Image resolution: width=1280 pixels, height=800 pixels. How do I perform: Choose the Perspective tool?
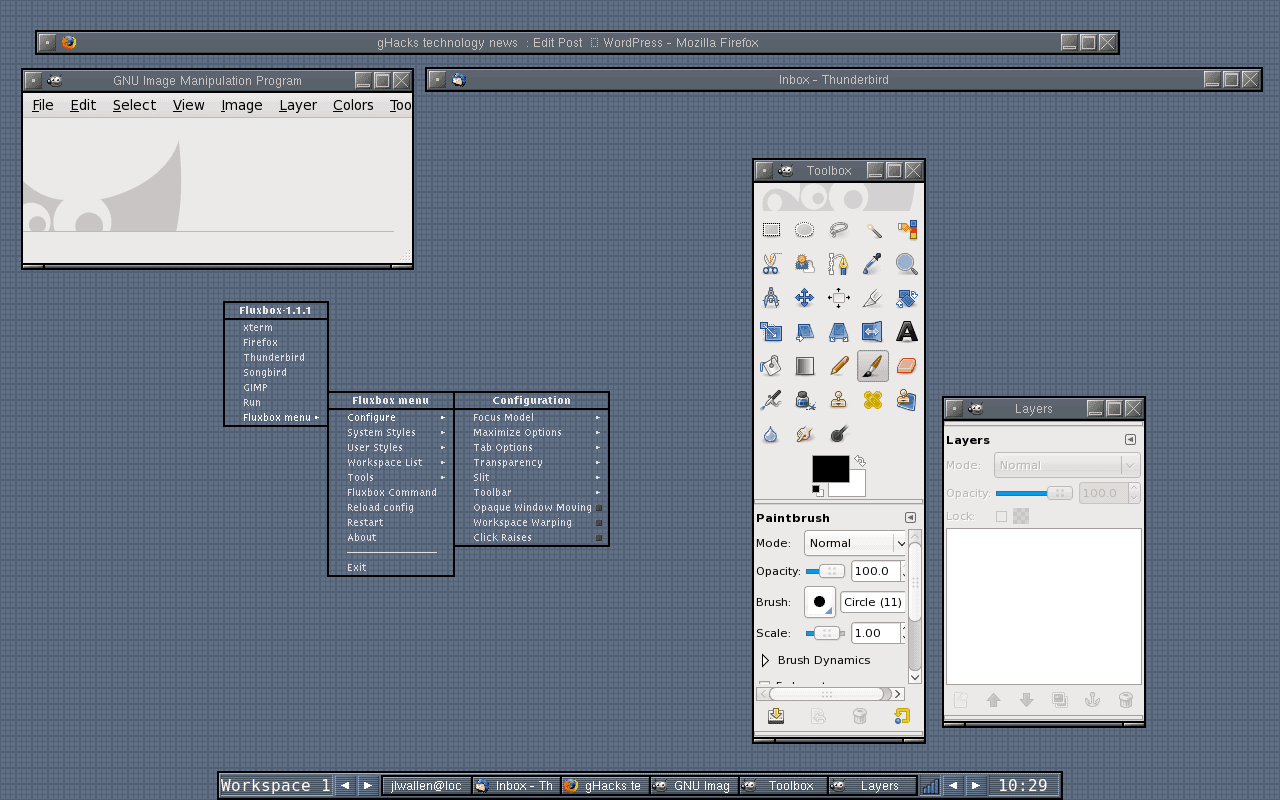click(839, 332)
